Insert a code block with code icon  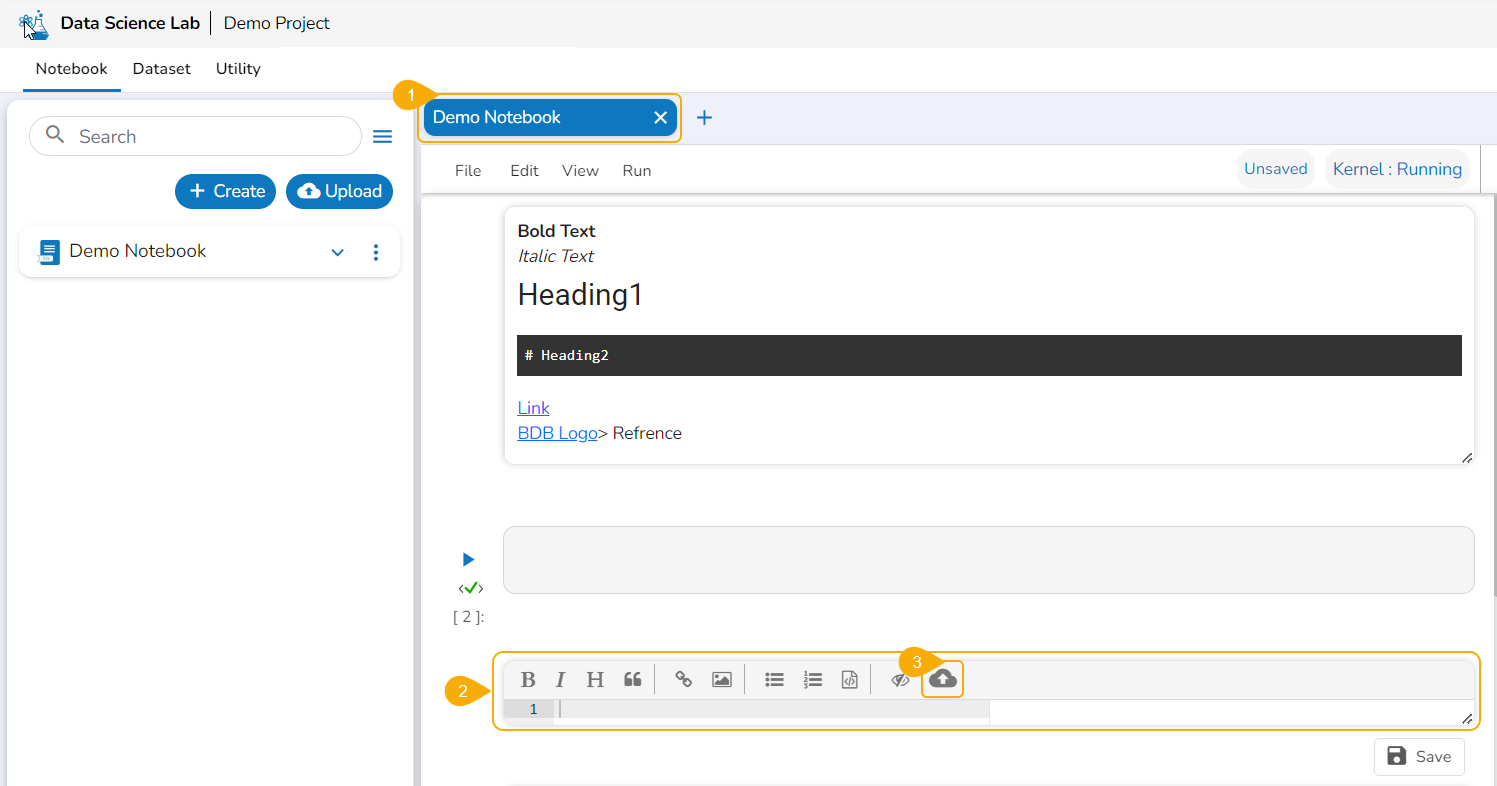[x=849, y=680]
